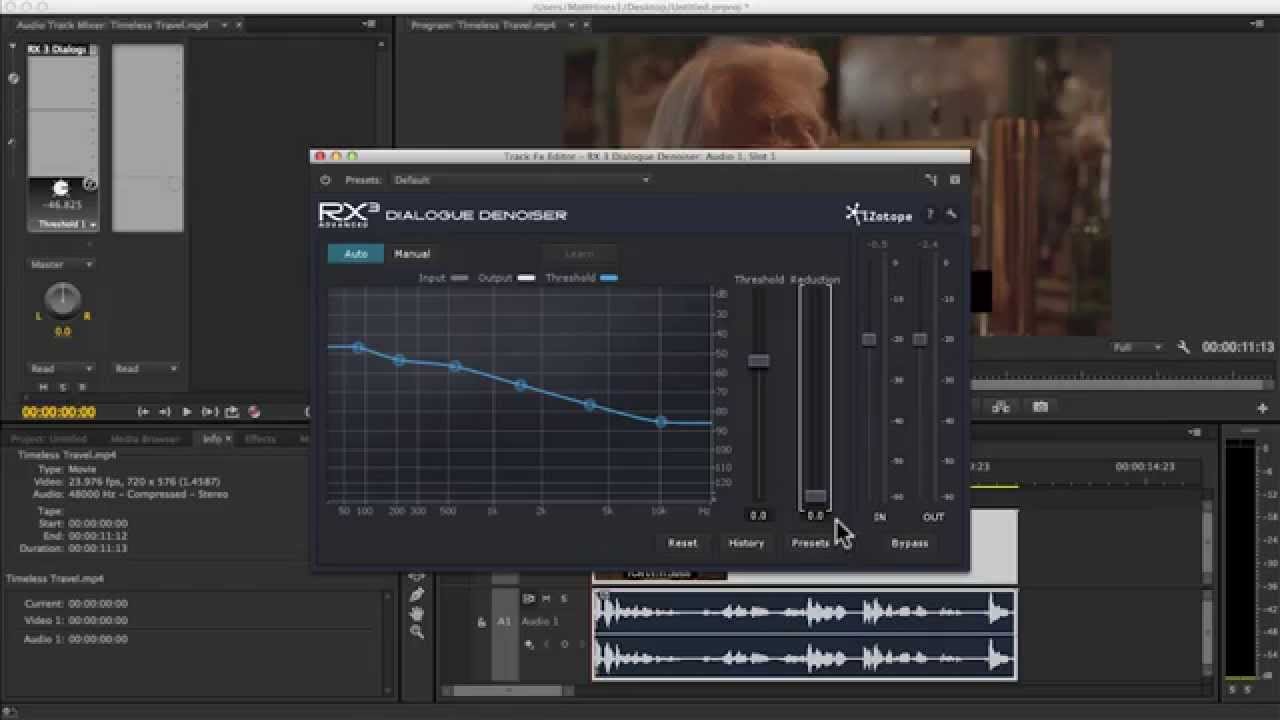
Task: Click the Bypass button
Action: click(909, 543)
